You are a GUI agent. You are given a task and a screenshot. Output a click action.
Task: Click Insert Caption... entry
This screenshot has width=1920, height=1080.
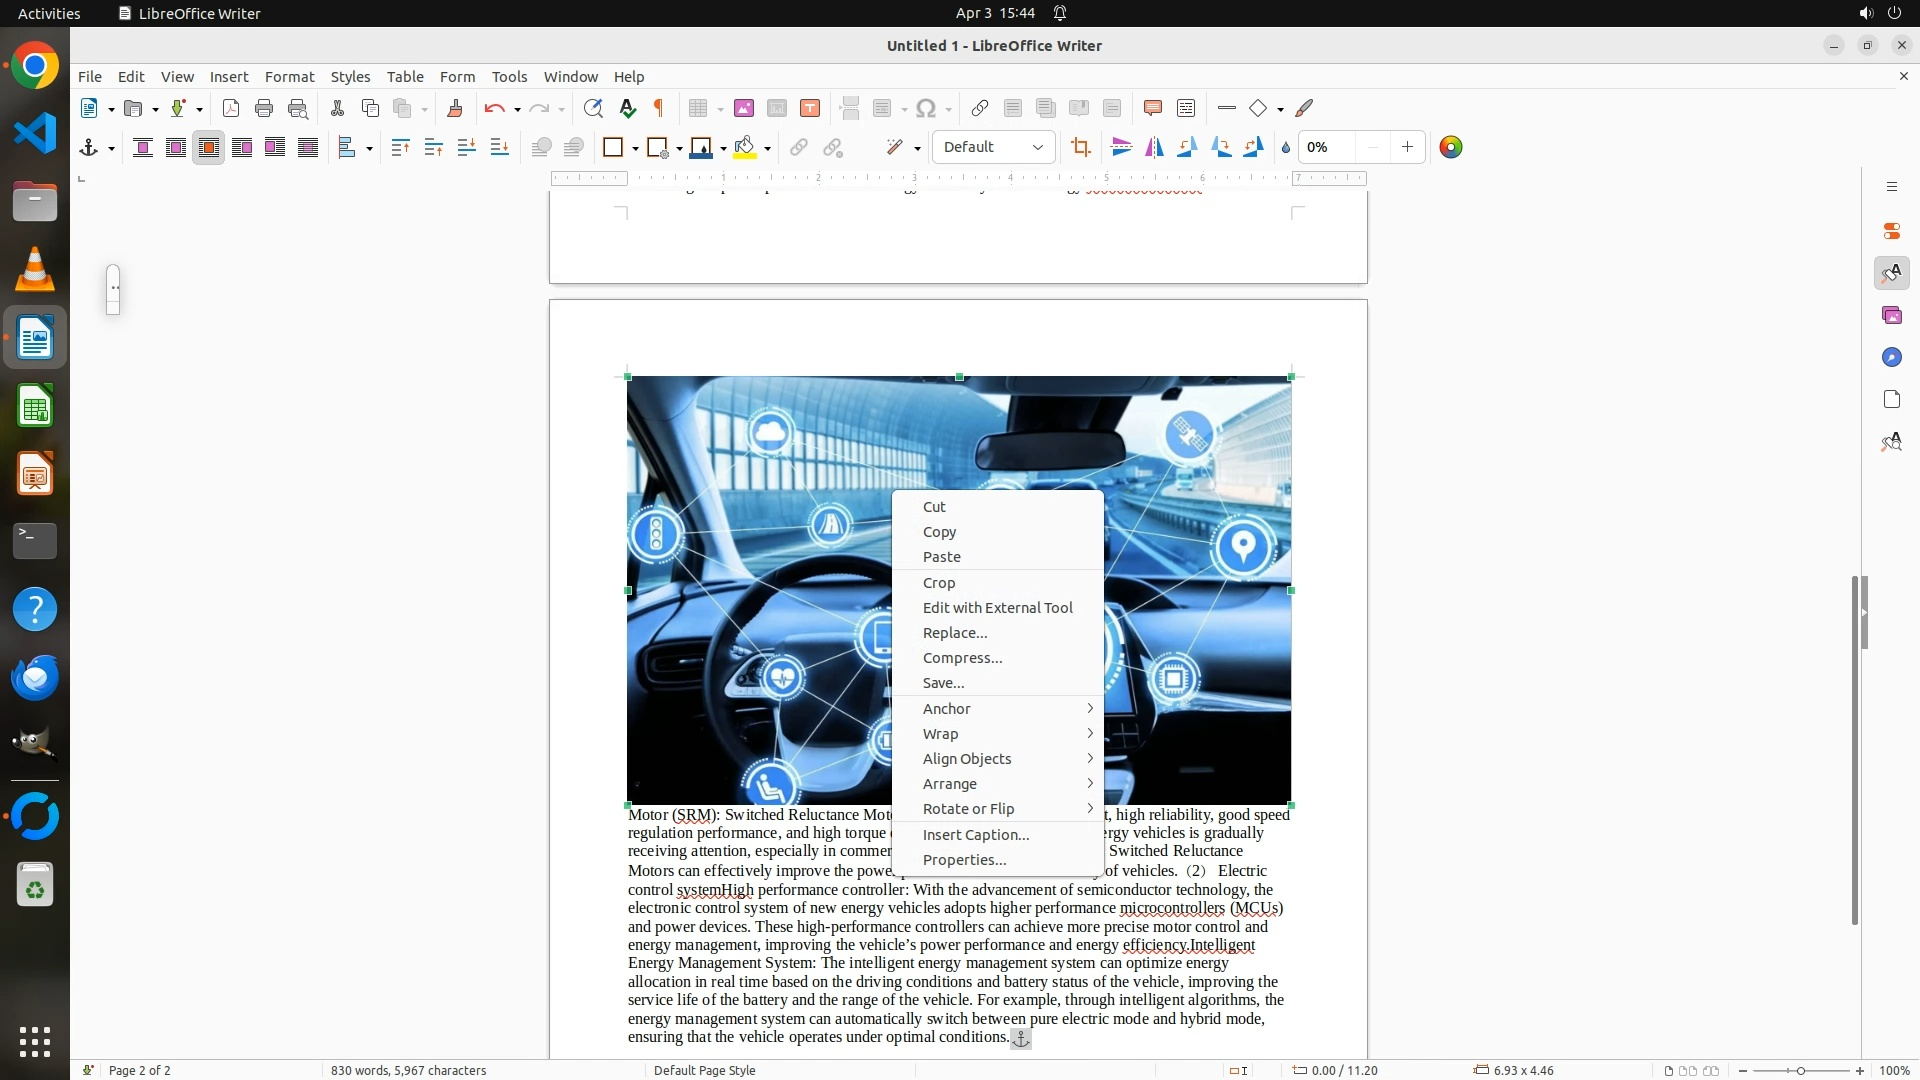pos(975,835)
